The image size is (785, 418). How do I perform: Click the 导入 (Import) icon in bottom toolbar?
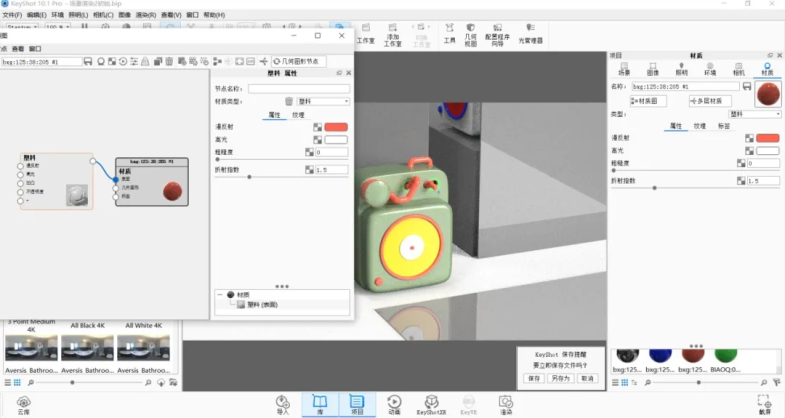tap(282, 403)
